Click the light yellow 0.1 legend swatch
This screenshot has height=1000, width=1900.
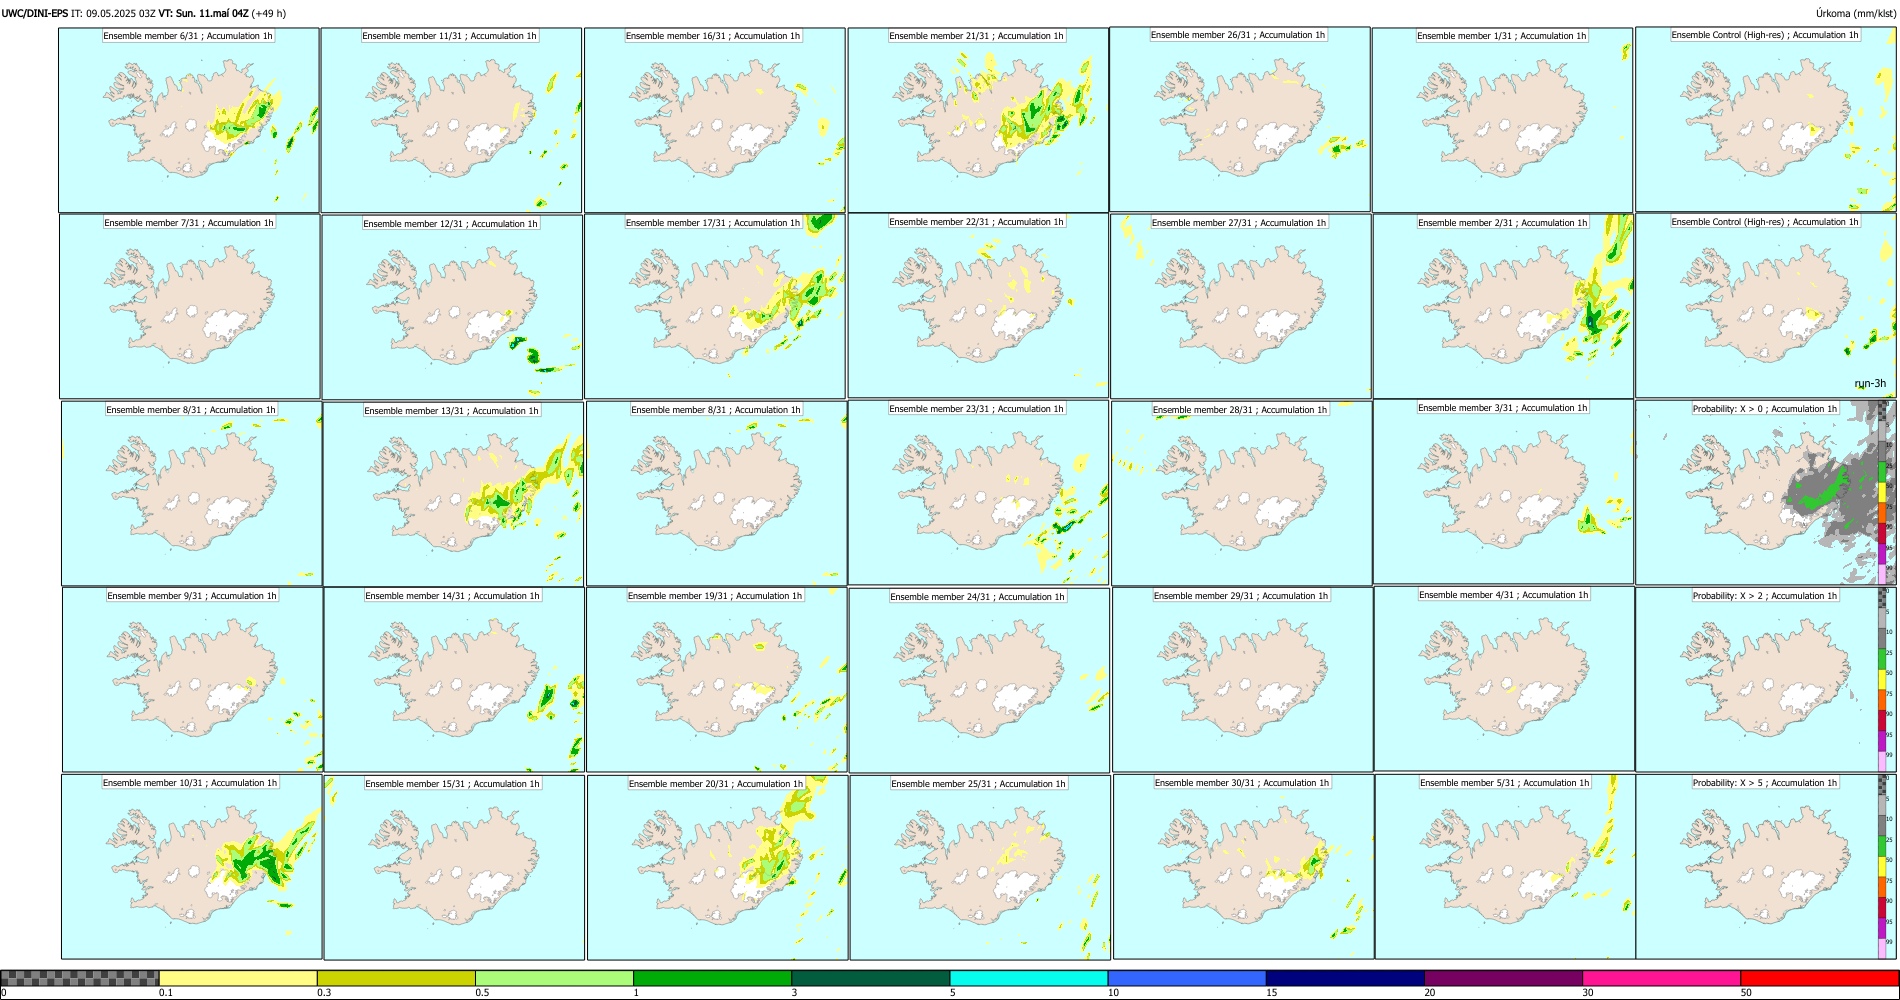(238, 978)
